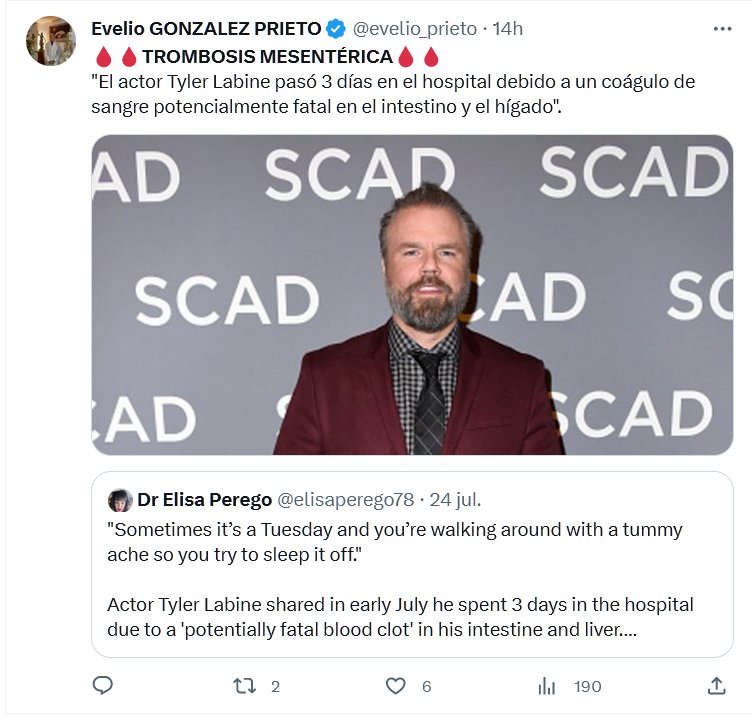Screen dimensions: 752x716
Task: Open the view analytics bar chart icon
Action: coord(547,685)
